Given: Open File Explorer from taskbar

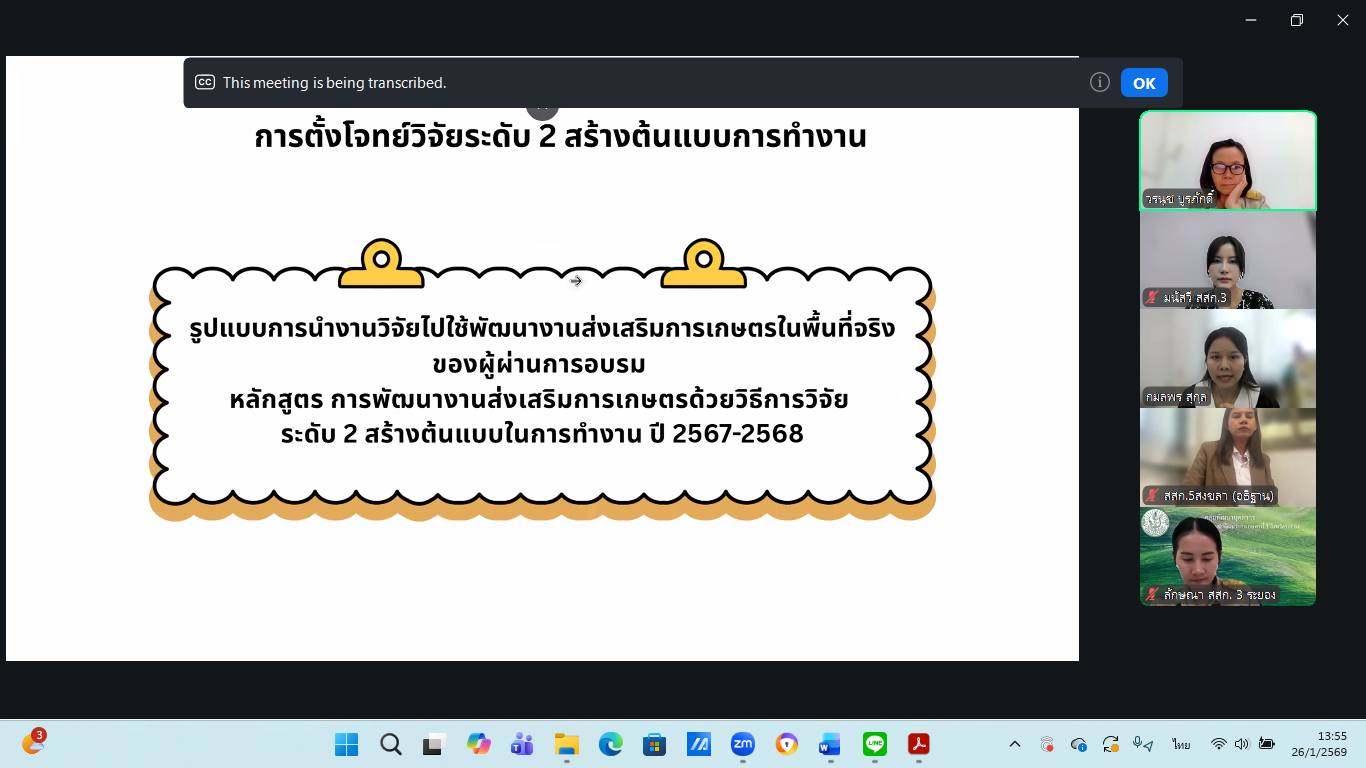Looking at the screenshot, I should 566,744.
